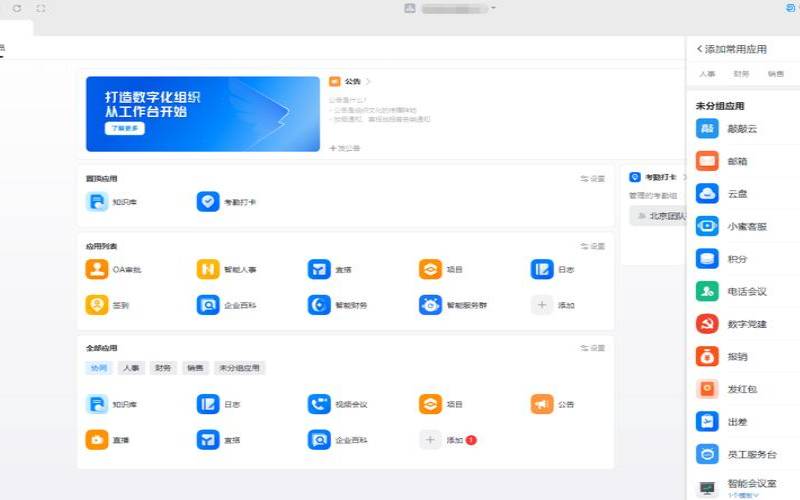The height and width of the screenshot is (500, 800).
Task: Click 添加 with the red badge
Action: (x=448, y=440)
